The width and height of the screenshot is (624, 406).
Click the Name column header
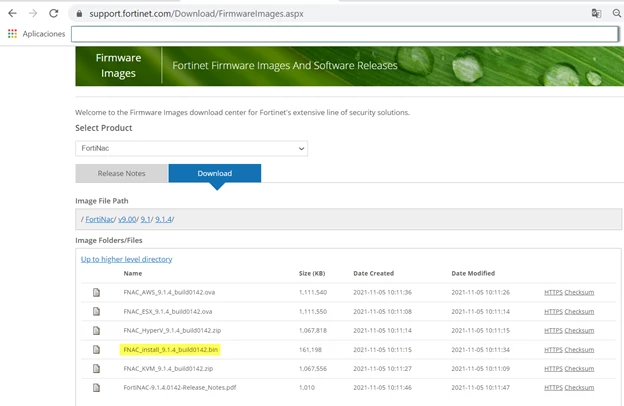(x=133, y=273)
